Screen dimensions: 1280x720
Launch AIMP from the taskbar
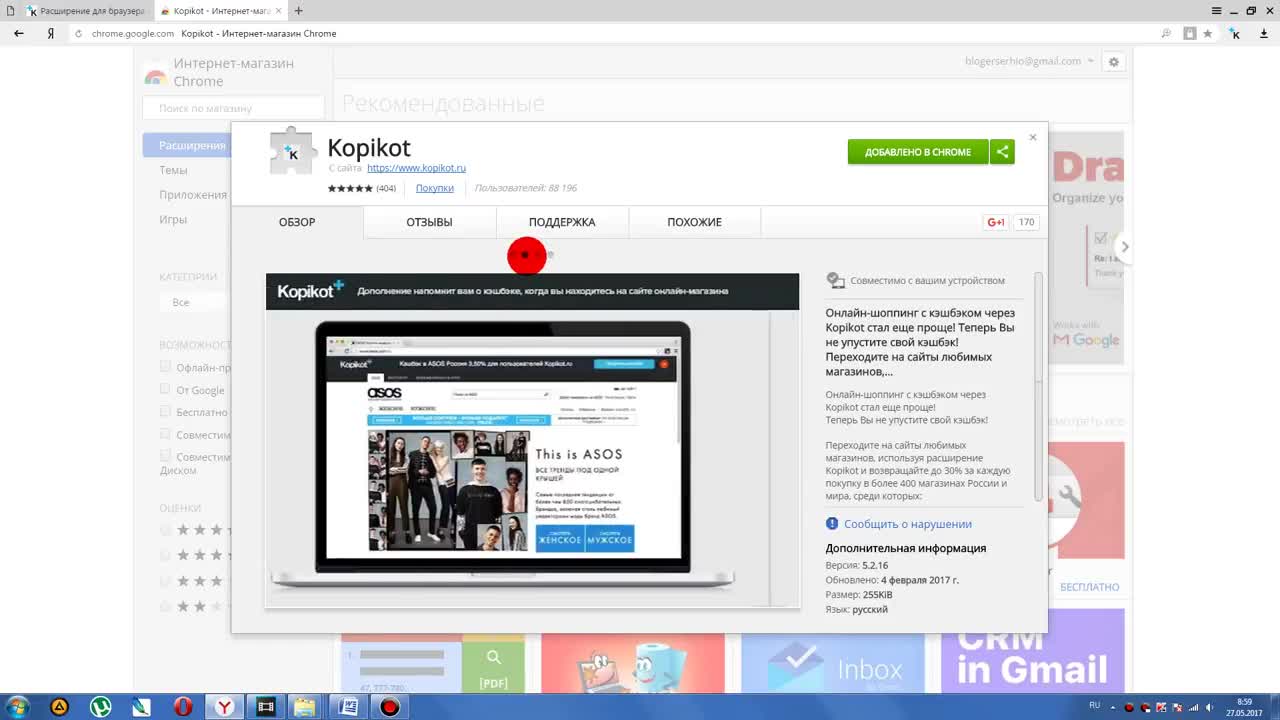tap(60, 707)
